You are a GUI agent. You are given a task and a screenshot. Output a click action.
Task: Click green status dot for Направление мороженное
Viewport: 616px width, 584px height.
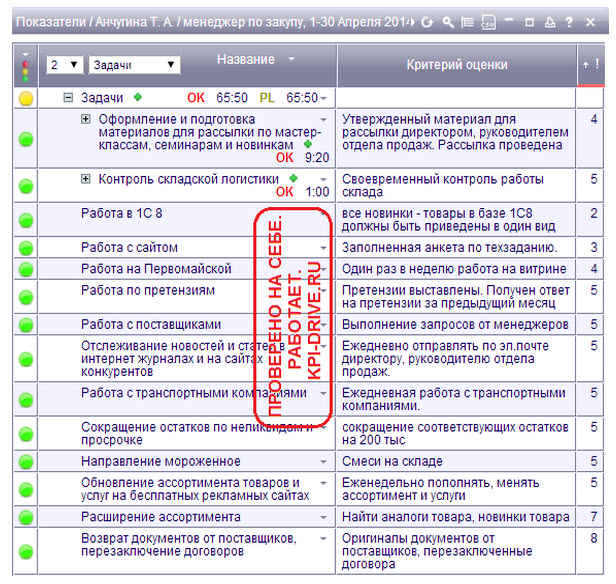26,462
